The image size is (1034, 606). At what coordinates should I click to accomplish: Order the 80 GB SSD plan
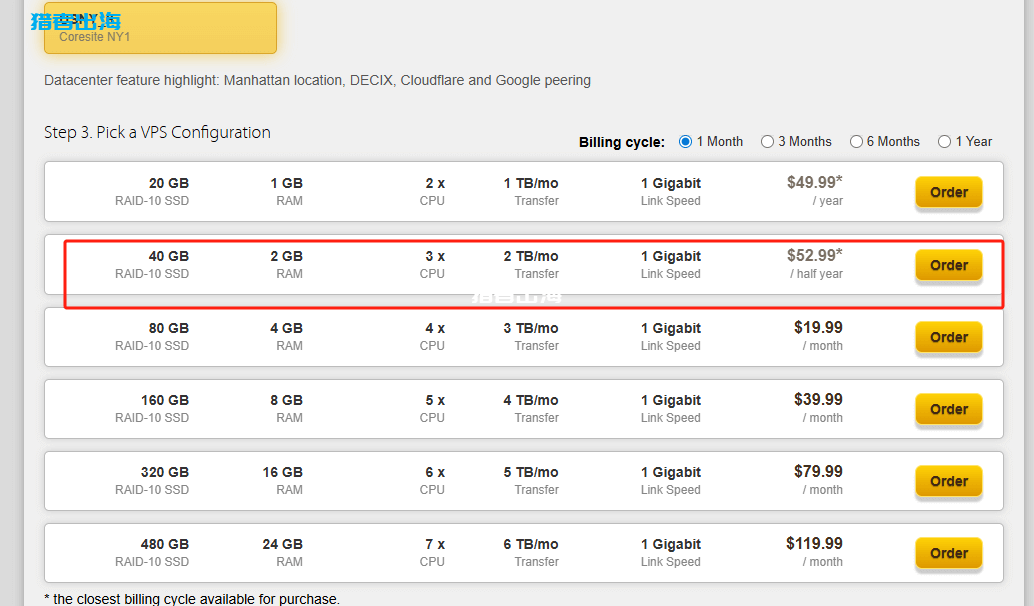[948, 337]
